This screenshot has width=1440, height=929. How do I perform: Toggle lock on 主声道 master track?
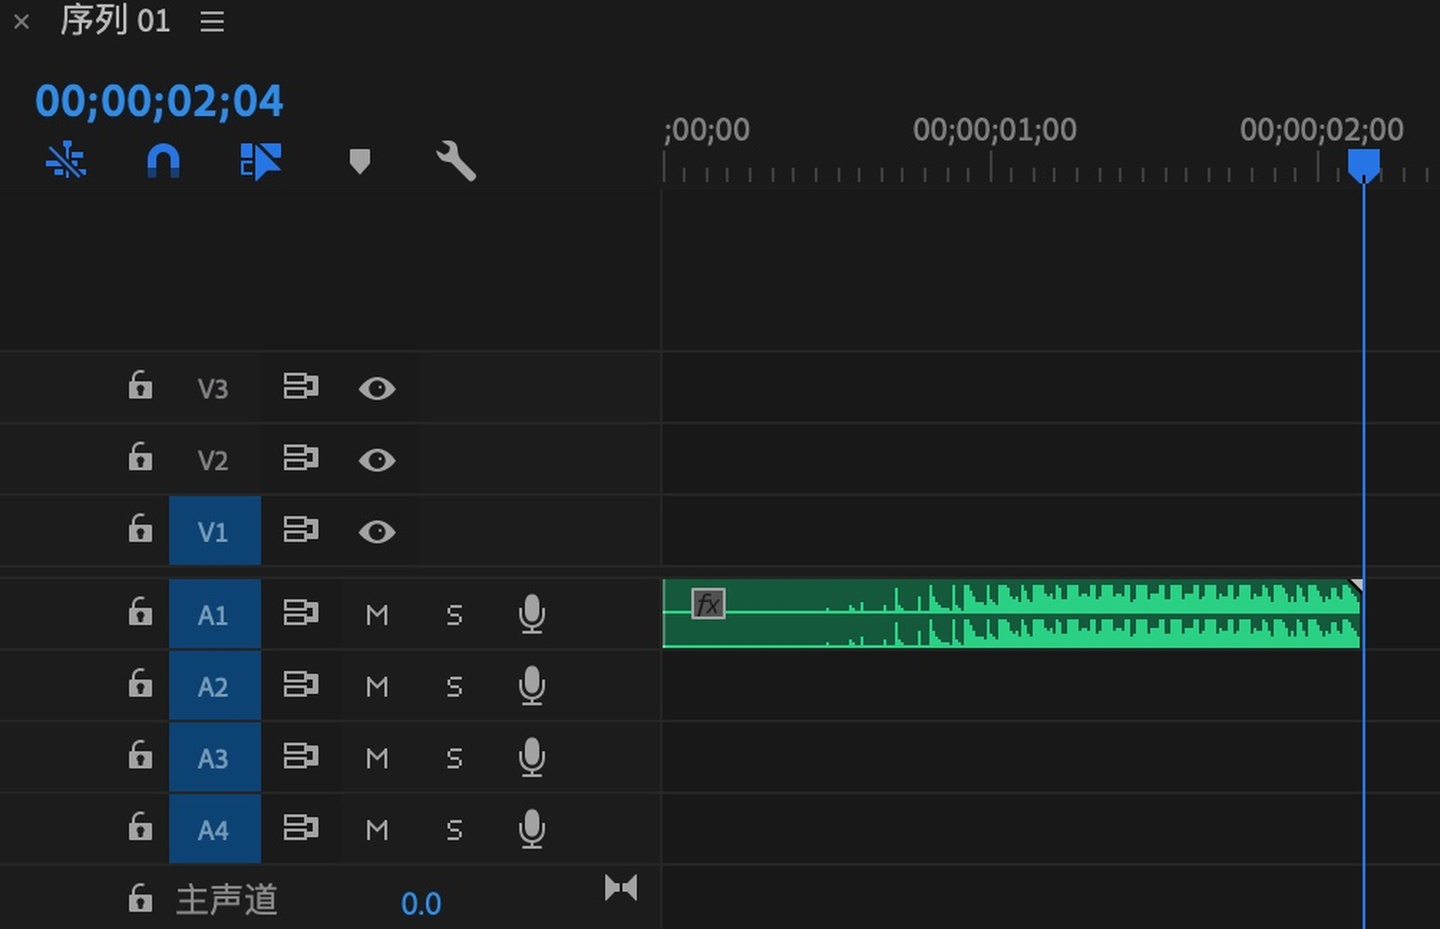pos(140,898)
